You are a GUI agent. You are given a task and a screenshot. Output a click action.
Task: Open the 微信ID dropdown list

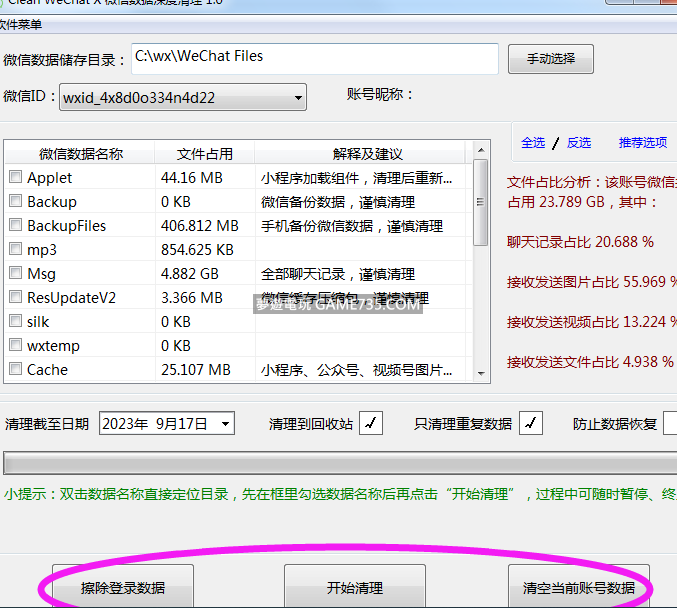tap(298, 98)
